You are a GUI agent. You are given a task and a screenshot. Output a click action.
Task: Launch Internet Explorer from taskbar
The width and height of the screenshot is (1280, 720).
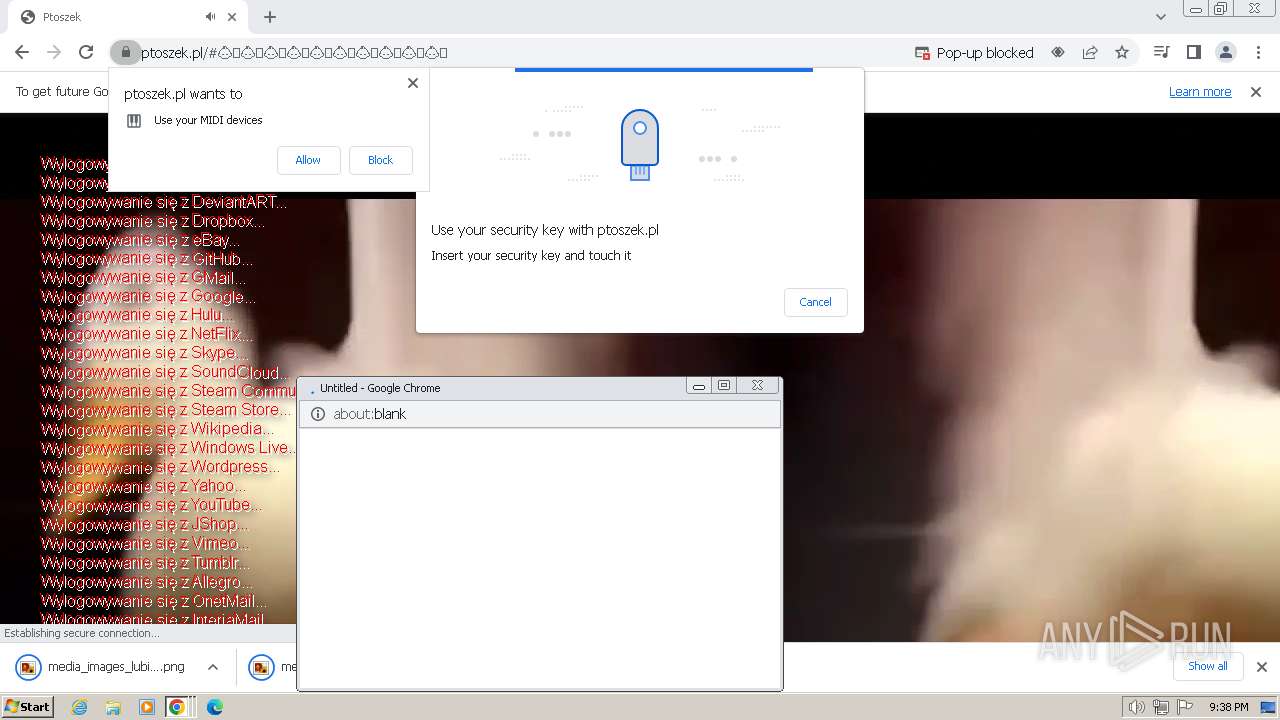pos(79,707)
